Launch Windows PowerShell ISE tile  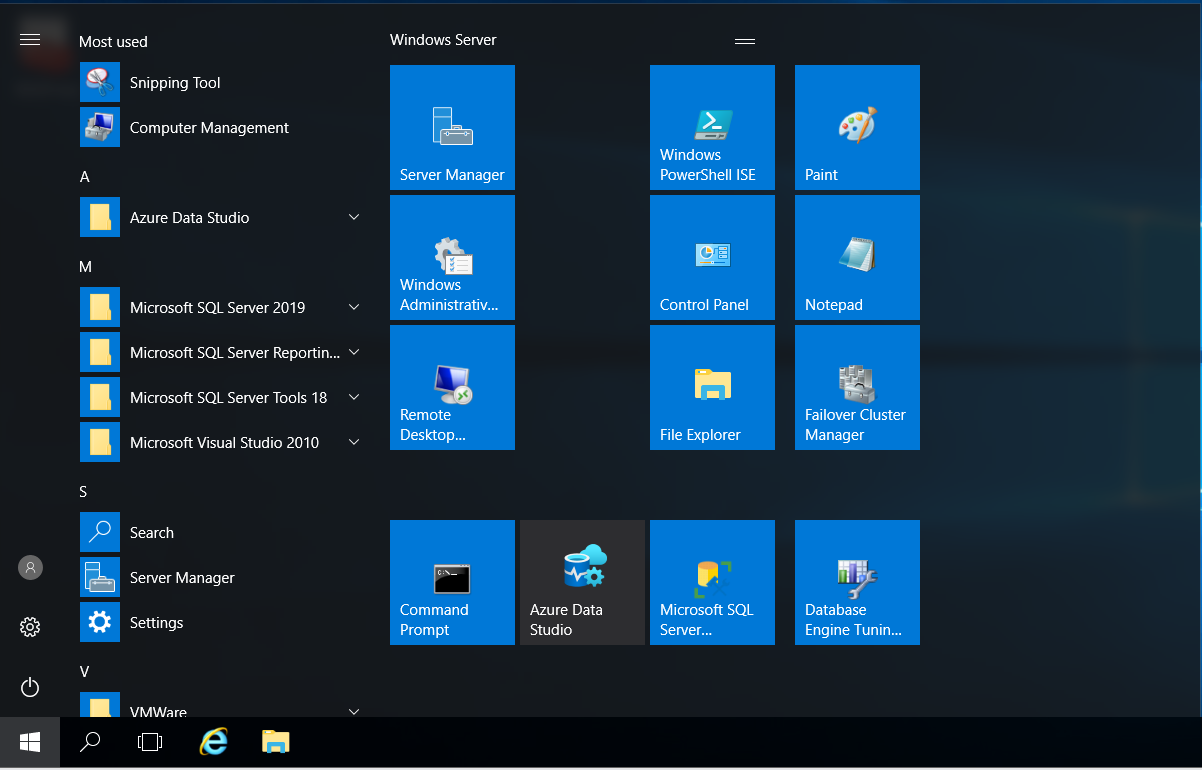click(712, 127)
